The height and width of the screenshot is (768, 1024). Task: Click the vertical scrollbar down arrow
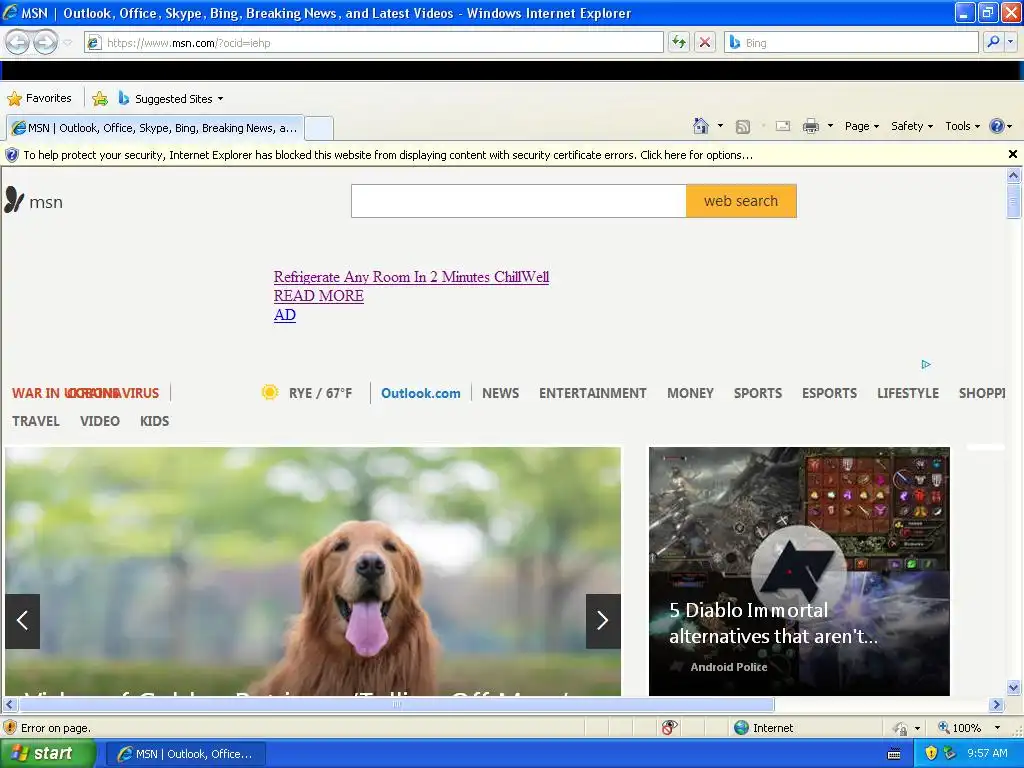[1014, 687]
